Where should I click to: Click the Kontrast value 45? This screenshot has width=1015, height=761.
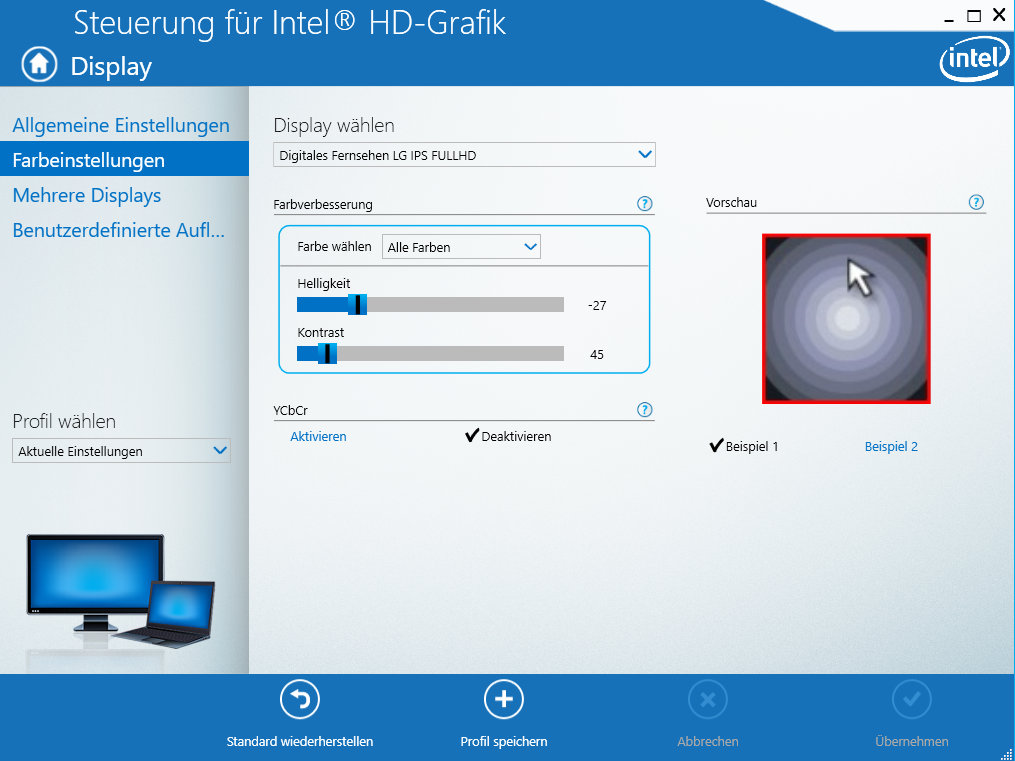pos(597,355)
